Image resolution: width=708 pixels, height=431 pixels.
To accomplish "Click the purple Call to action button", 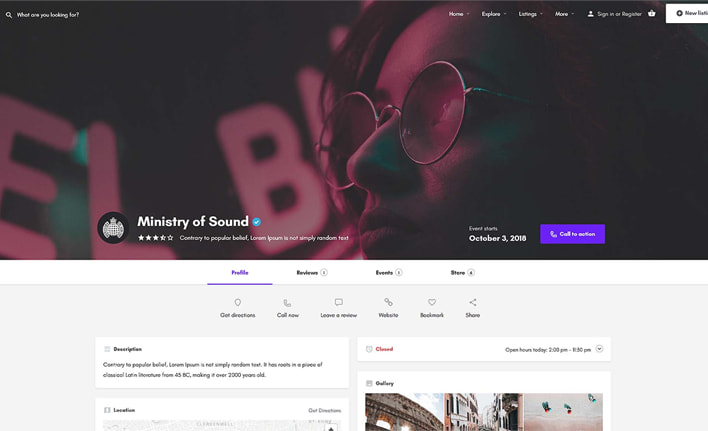I will 572,234.
